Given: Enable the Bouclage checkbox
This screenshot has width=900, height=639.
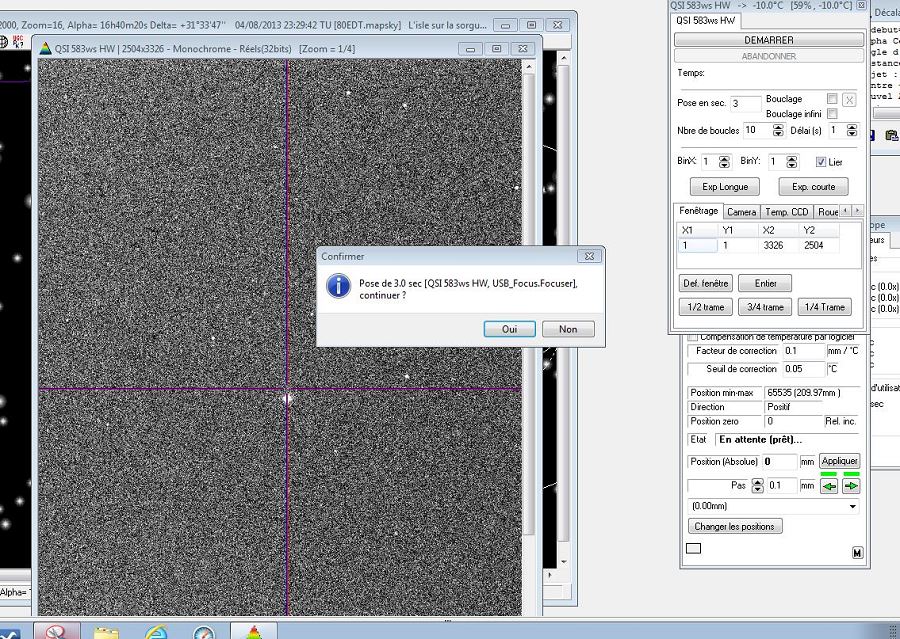Looking at the screenshot, I should 832,99.
